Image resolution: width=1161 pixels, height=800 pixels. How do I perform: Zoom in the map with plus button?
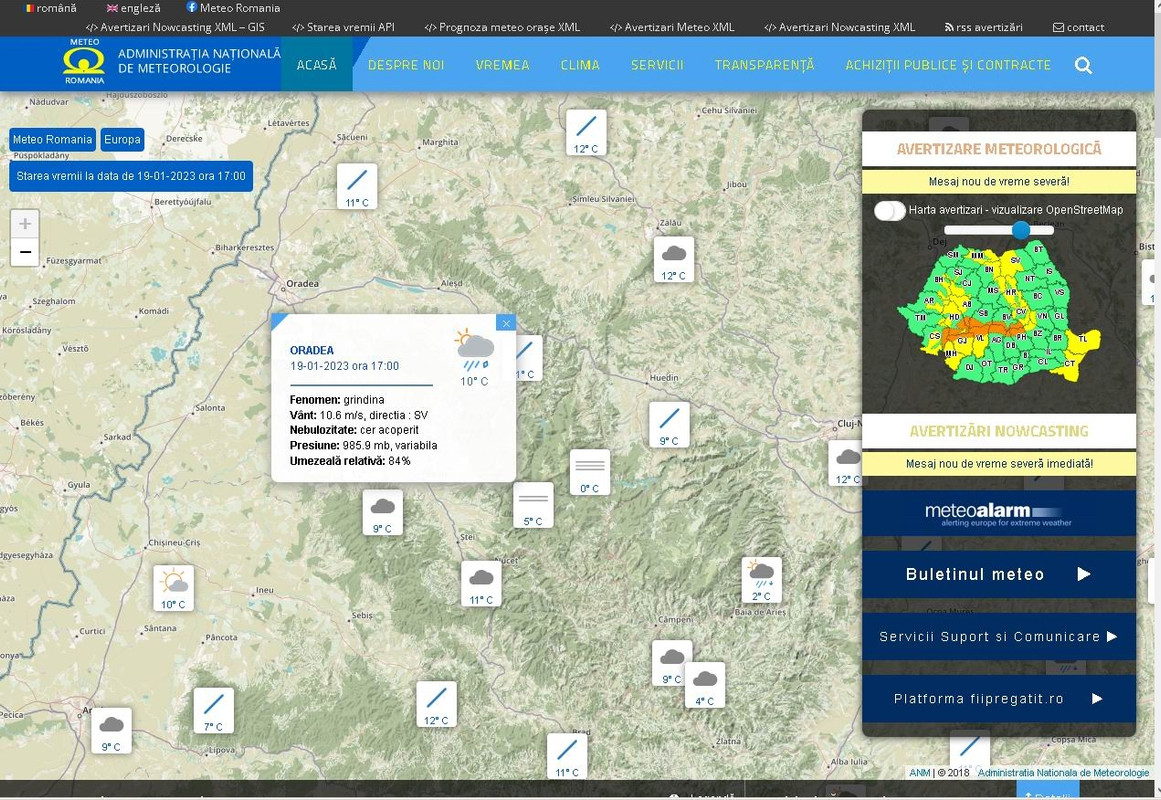[x=24, y=224]
